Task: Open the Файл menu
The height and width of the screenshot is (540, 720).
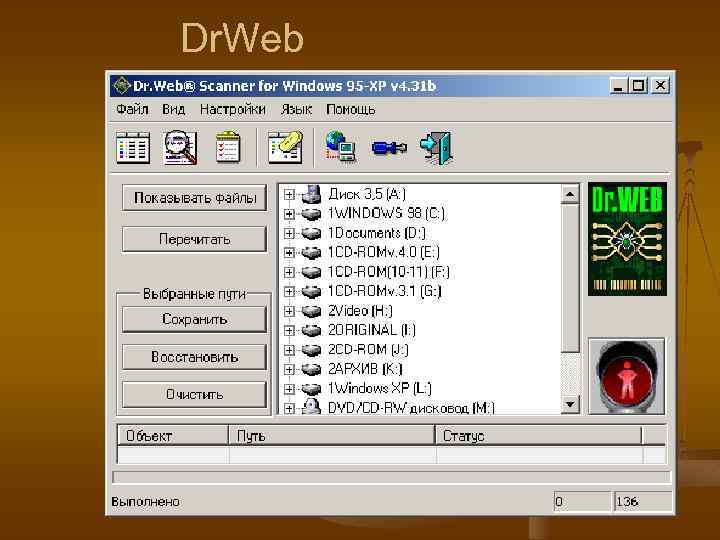Action: (x=132, y=110)
